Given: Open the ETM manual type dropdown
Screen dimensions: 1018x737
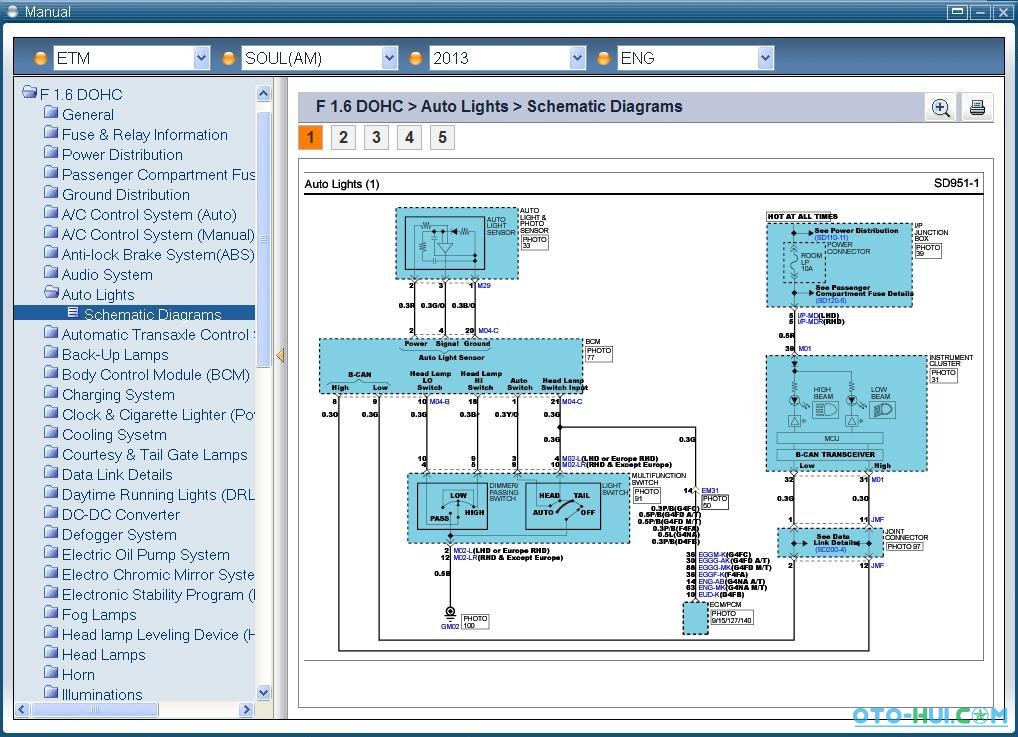Looking at the screenshot, I should coord(202,58).
